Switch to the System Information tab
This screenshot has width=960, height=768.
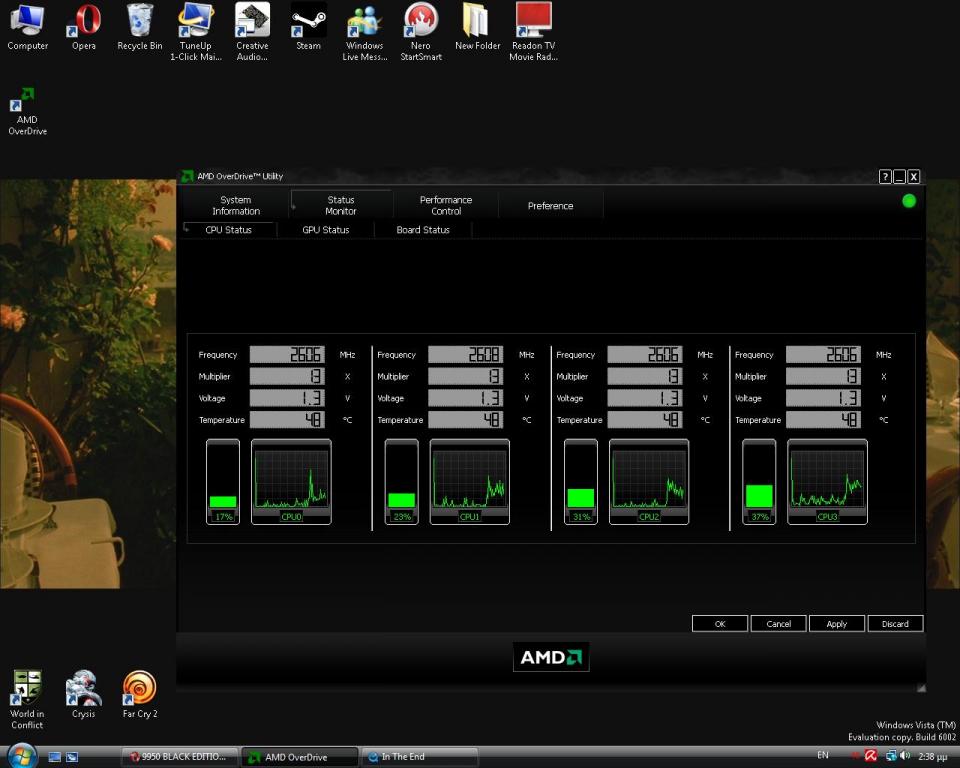pos(236,205)
